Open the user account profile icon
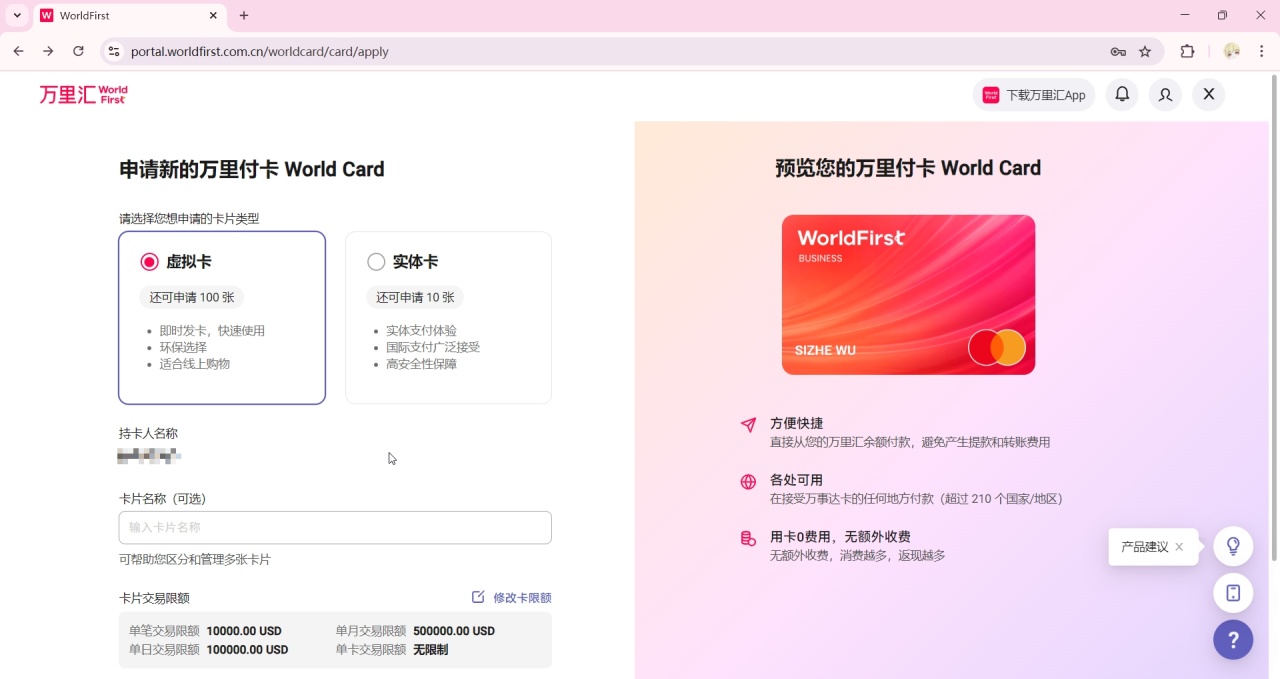Screen dimensions: 1280x679 (x=1165, y=95)
